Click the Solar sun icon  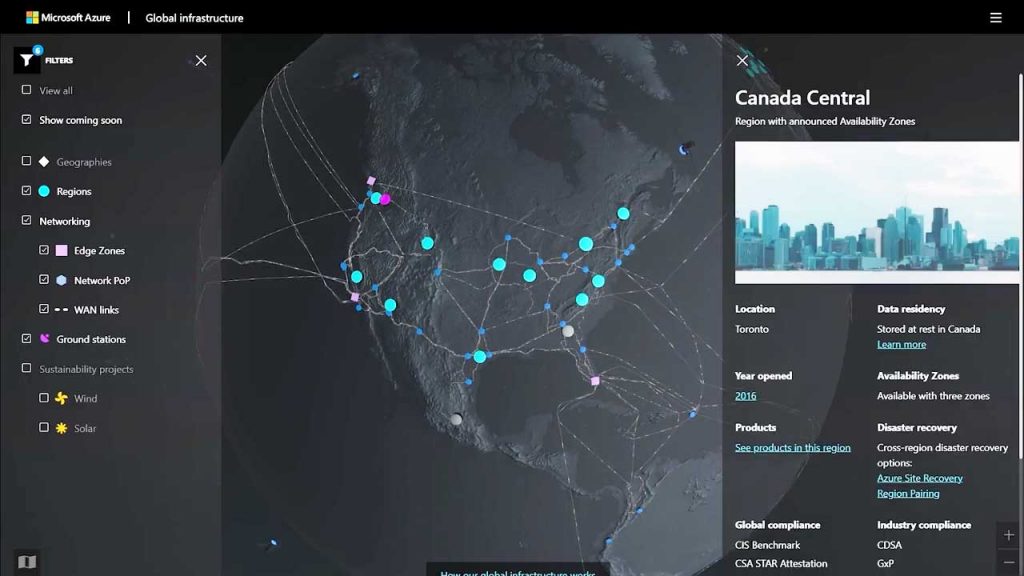tap(61, 428)
